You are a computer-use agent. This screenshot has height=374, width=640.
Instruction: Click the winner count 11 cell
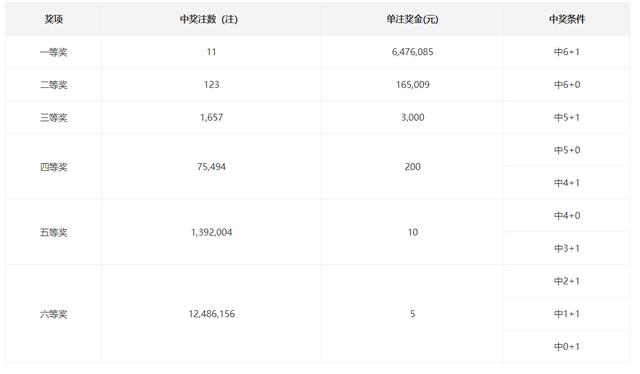point(211,52)
